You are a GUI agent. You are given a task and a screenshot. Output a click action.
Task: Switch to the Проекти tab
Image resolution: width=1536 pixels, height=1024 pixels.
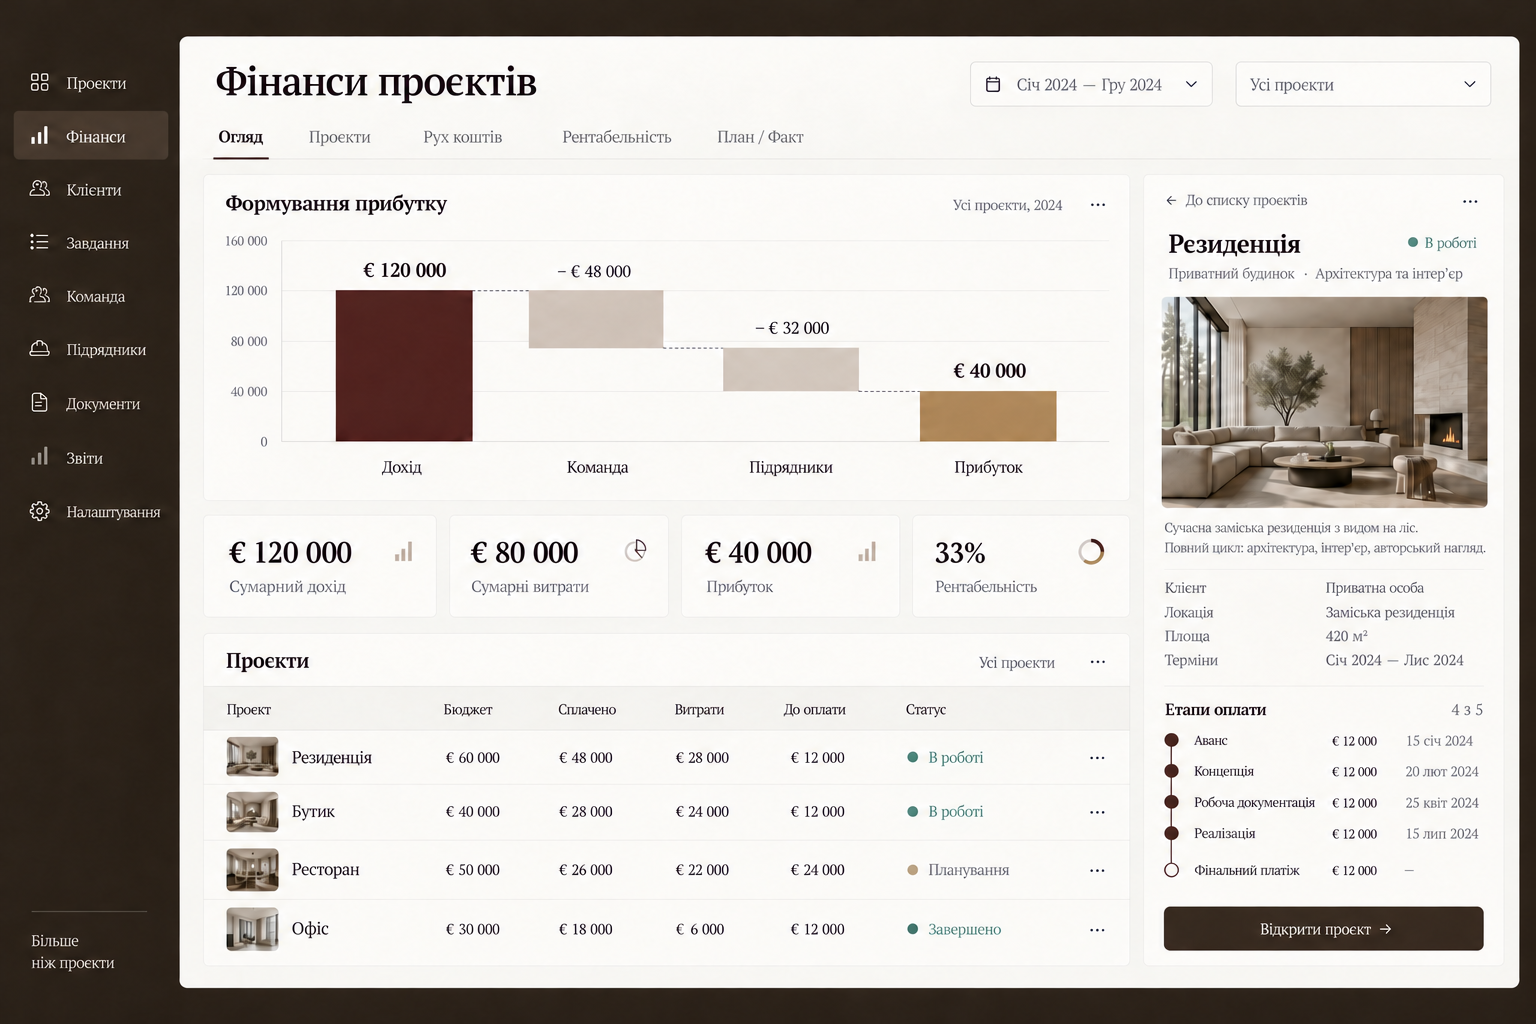click(340, 137)
